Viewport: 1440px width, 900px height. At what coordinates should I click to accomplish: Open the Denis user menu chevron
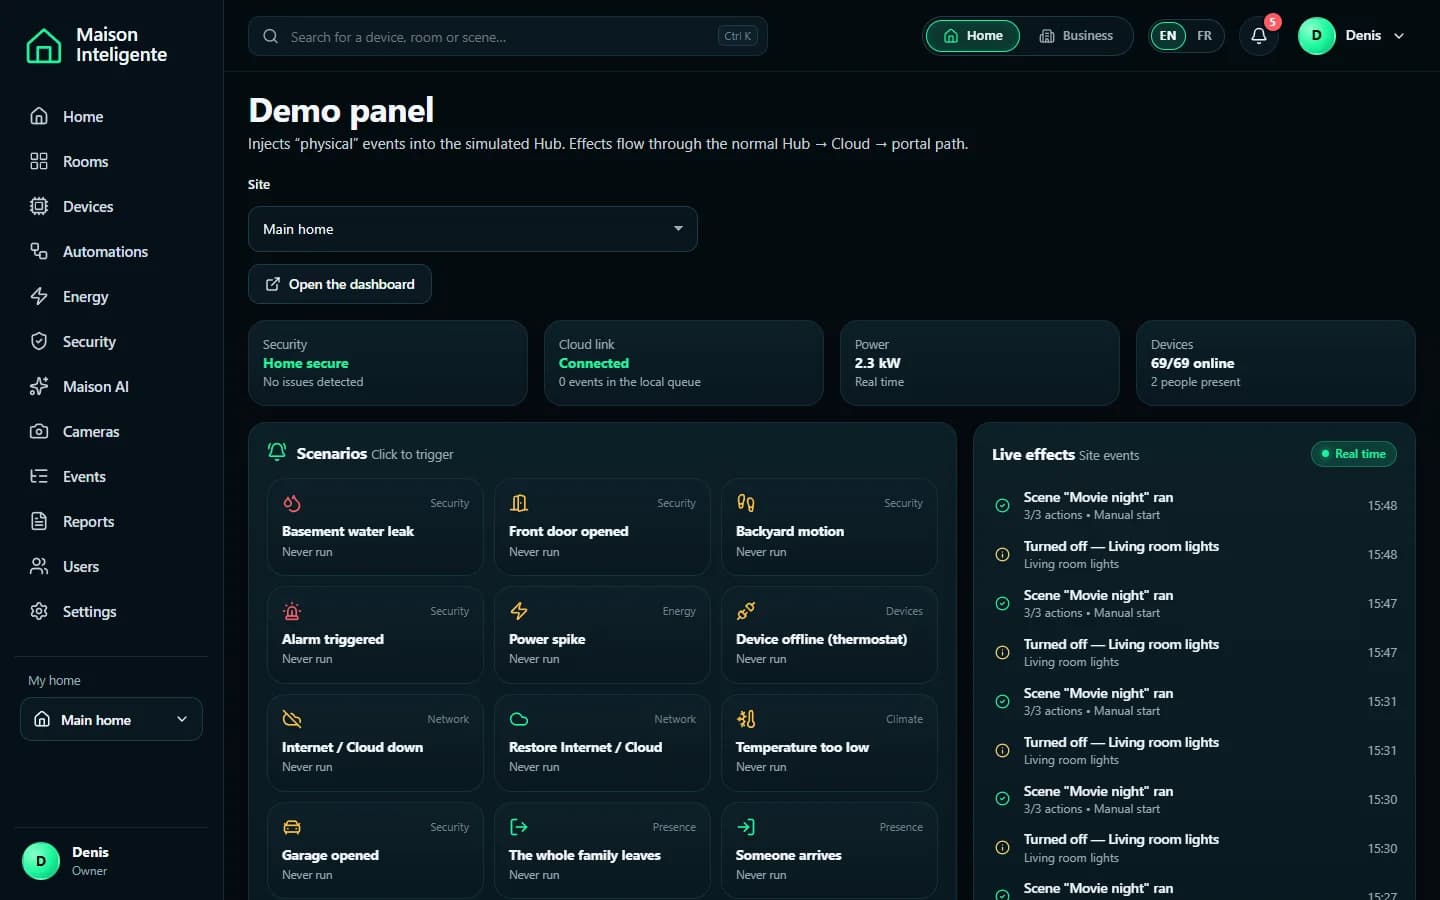coord(1399,36)
